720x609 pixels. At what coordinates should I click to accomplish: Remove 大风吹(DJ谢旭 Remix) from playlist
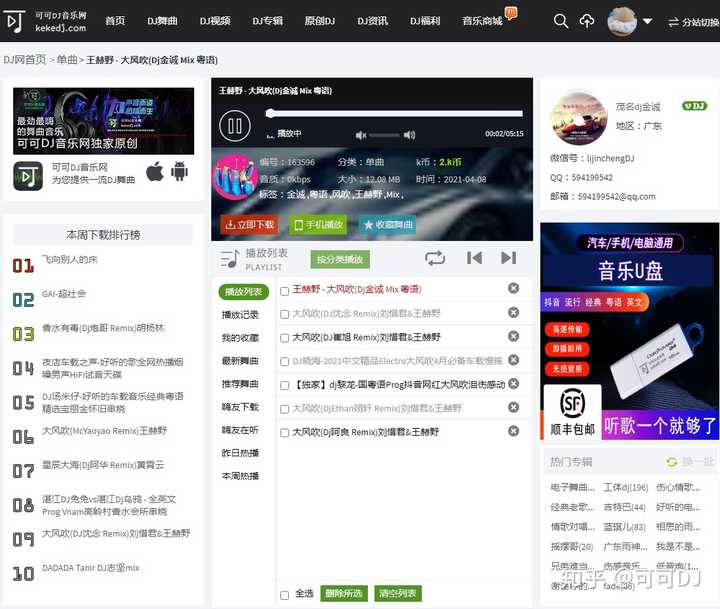513,337
